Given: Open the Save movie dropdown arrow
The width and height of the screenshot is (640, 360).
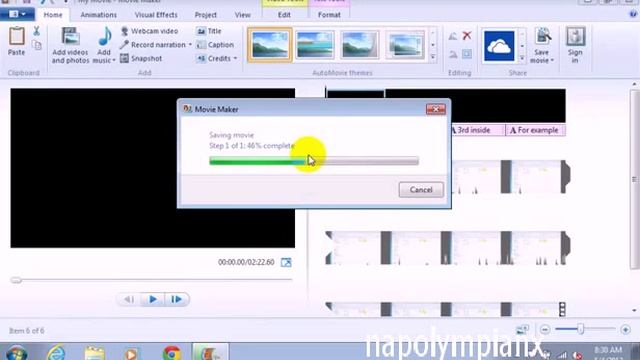Looking at the screenshot, I should point(552,60).
